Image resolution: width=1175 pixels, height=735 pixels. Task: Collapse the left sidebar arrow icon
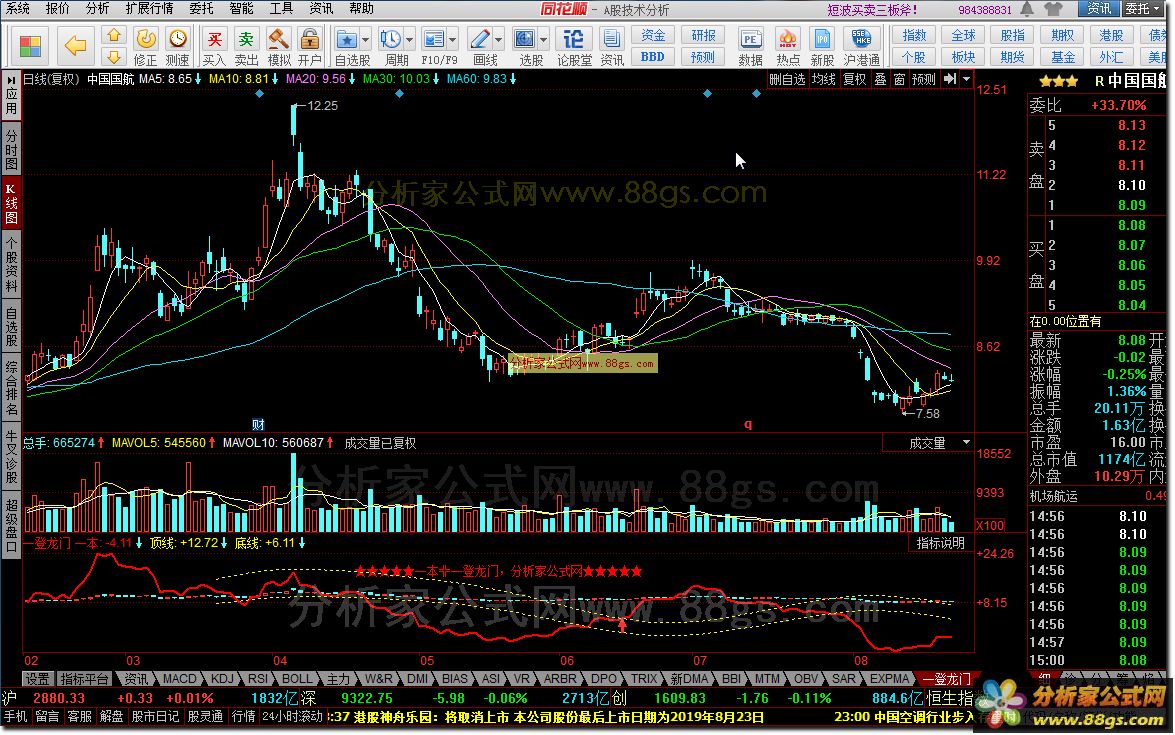11,79
